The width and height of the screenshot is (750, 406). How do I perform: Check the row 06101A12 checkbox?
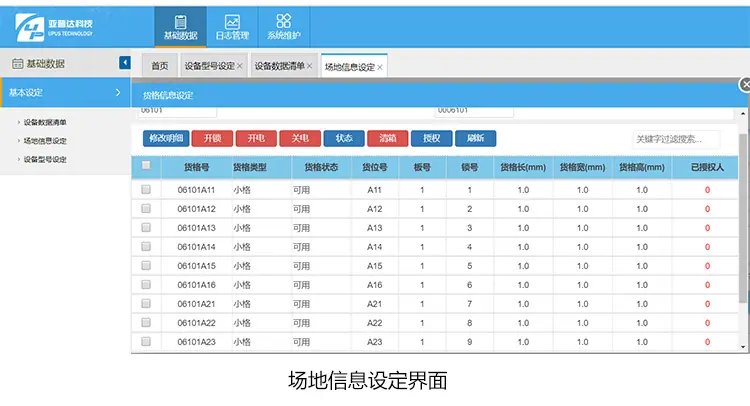(x=146, y=208)
